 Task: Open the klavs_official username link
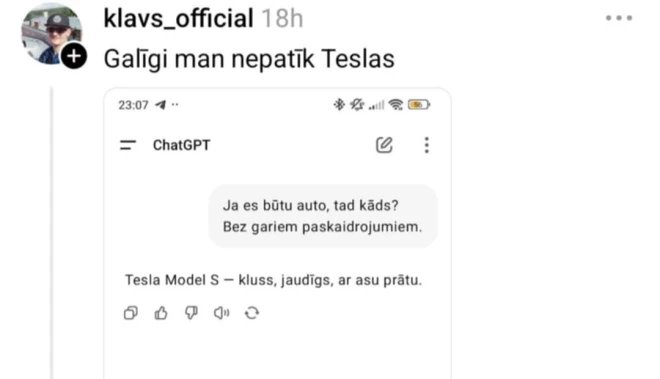(x=178, y=19)
